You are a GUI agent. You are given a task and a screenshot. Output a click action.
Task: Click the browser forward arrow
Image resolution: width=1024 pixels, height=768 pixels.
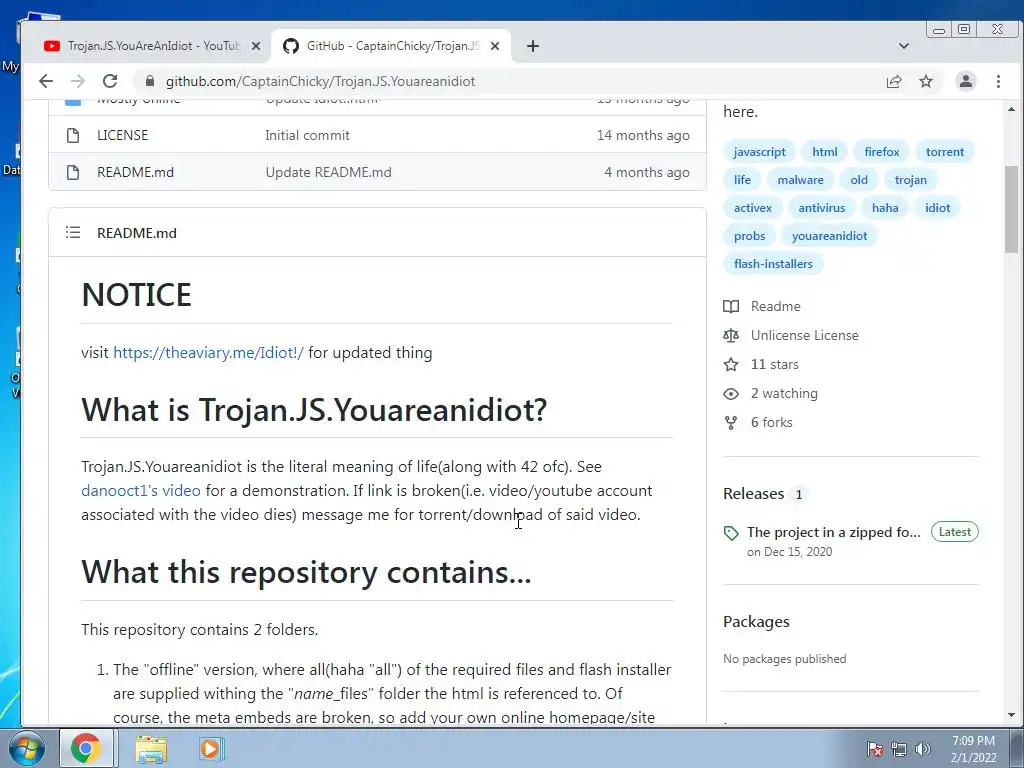pos(78,81)
